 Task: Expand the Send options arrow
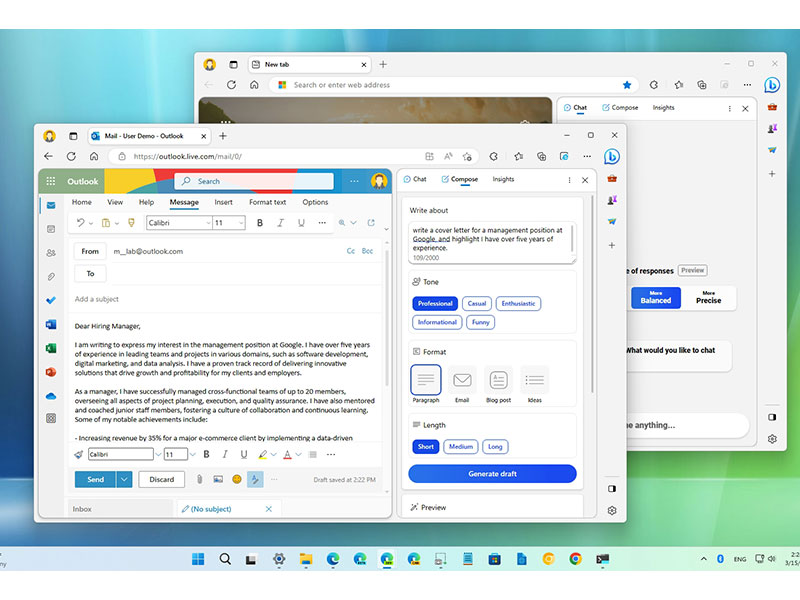pos(124,480)
